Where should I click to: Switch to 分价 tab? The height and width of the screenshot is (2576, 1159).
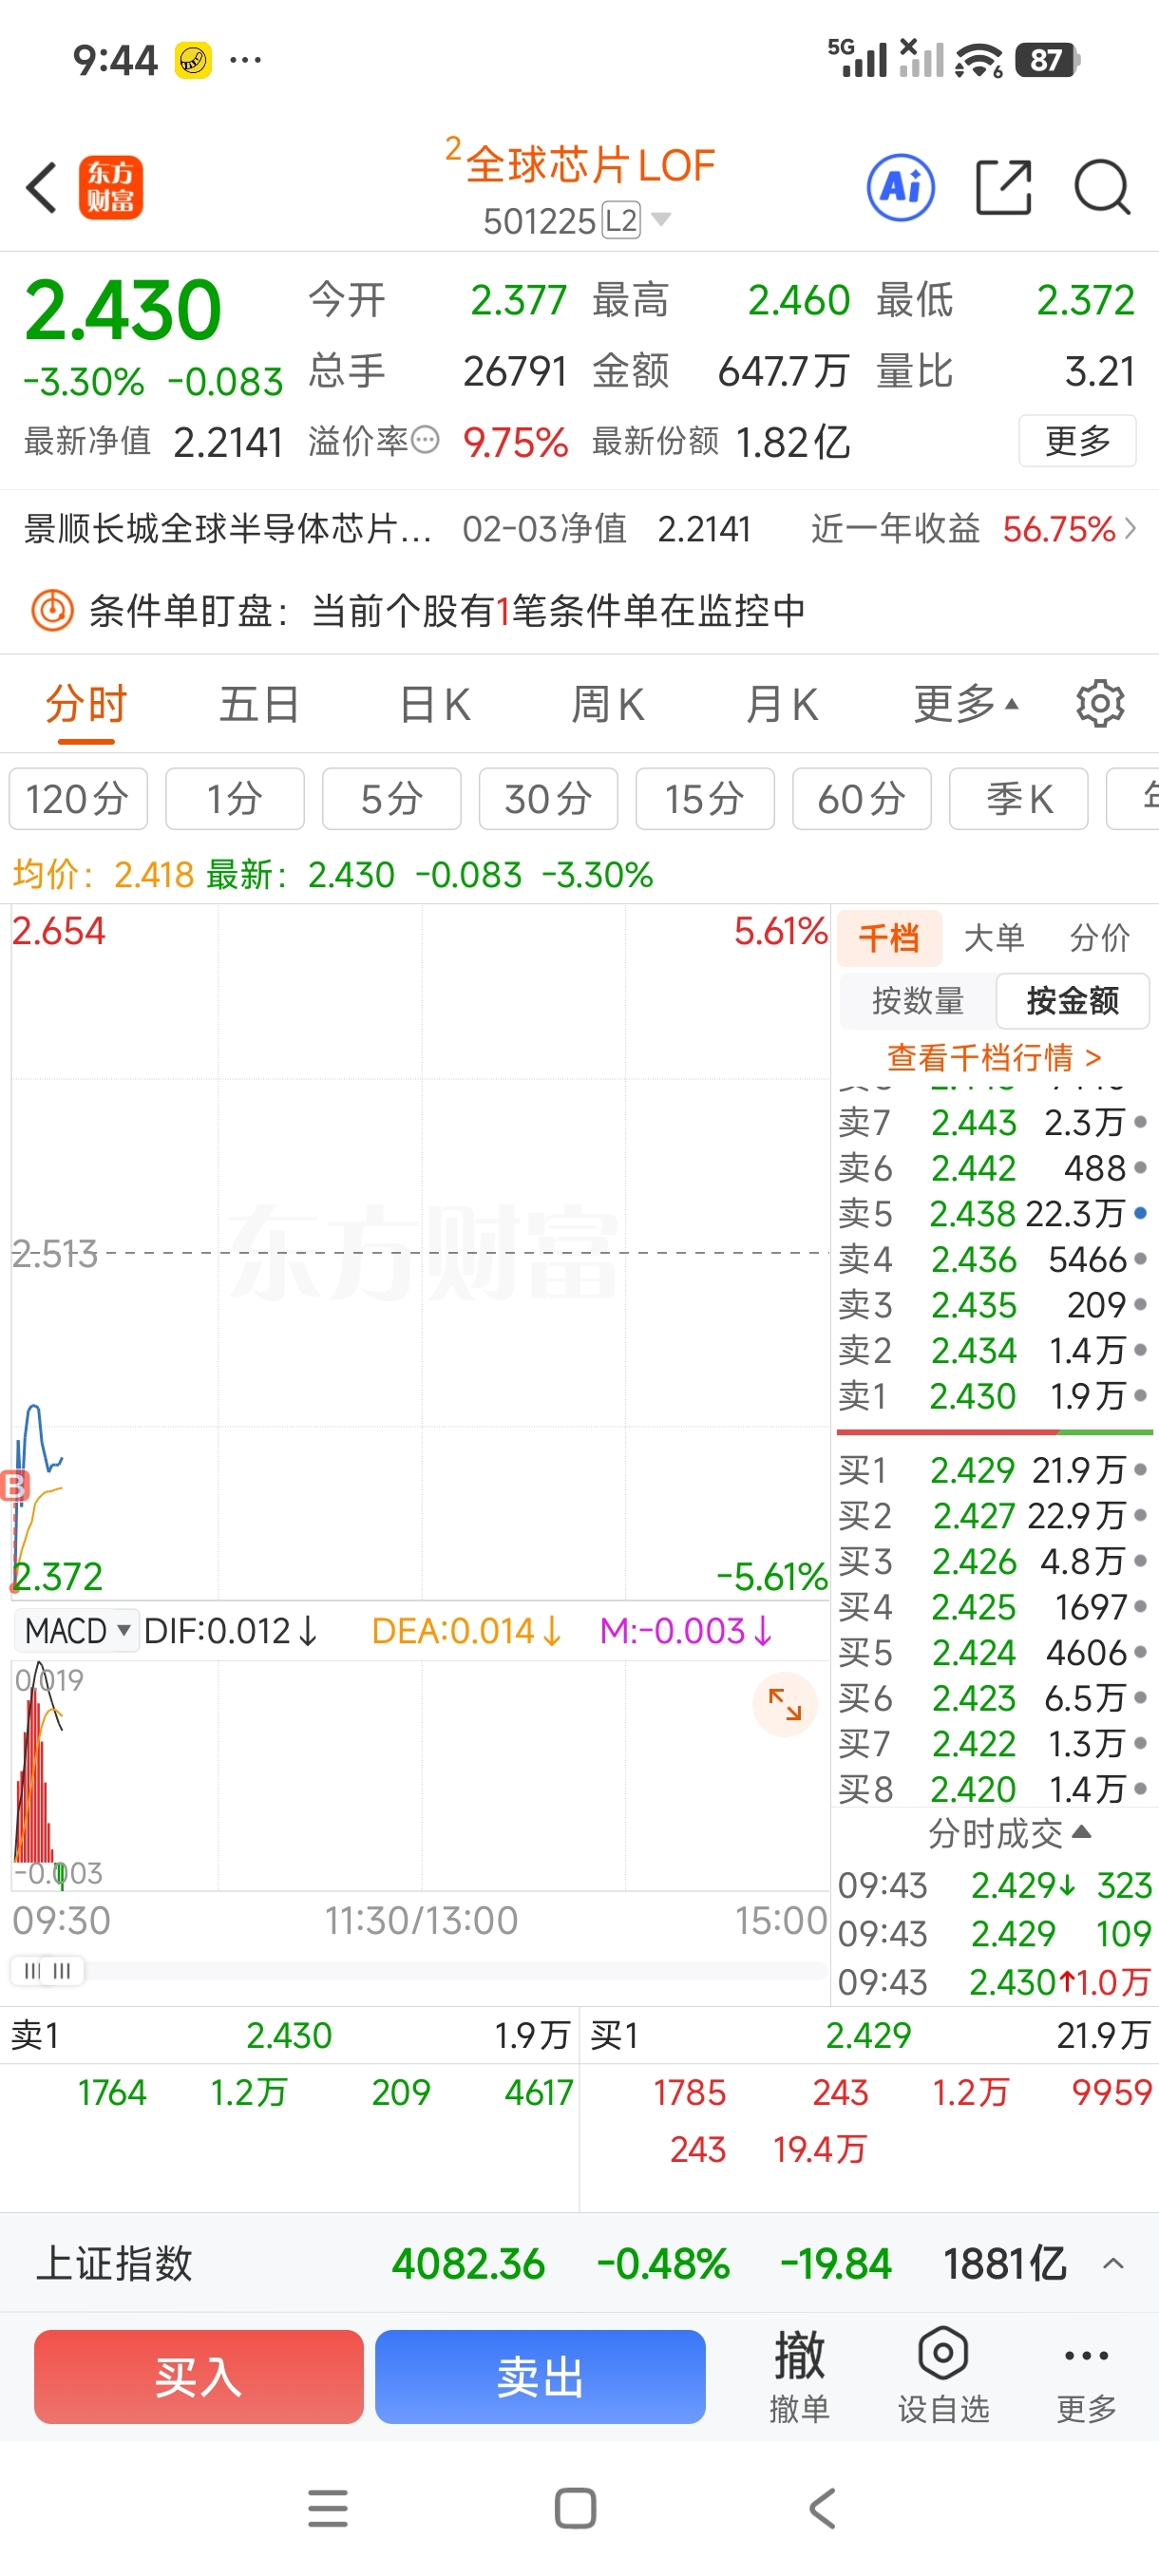tap(1099, 938)
